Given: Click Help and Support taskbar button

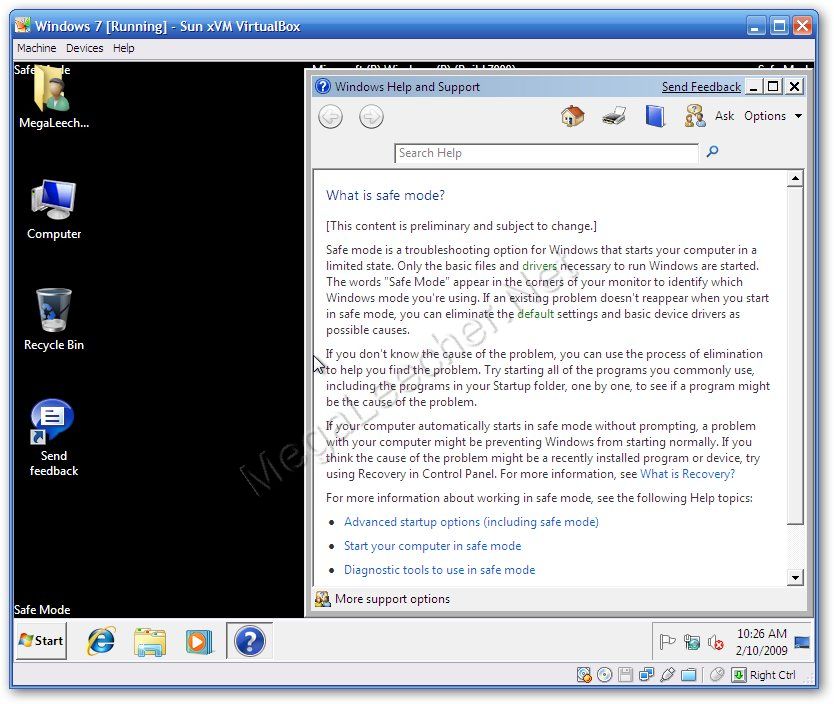Looking at the screenshot, I should pyautogui.click(x=249, y=641).
